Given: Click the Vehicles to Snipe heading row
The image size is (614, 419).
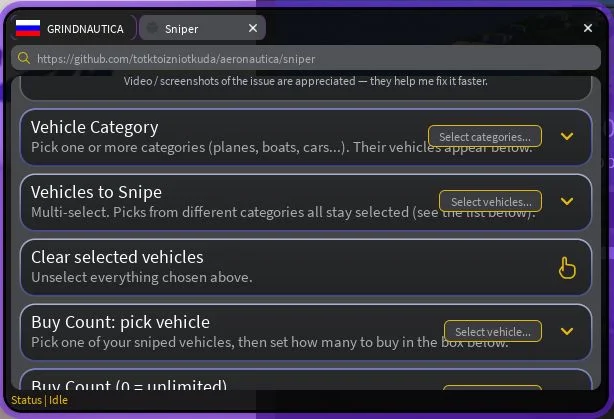Looking at the screenshot, I should (305, 202).
